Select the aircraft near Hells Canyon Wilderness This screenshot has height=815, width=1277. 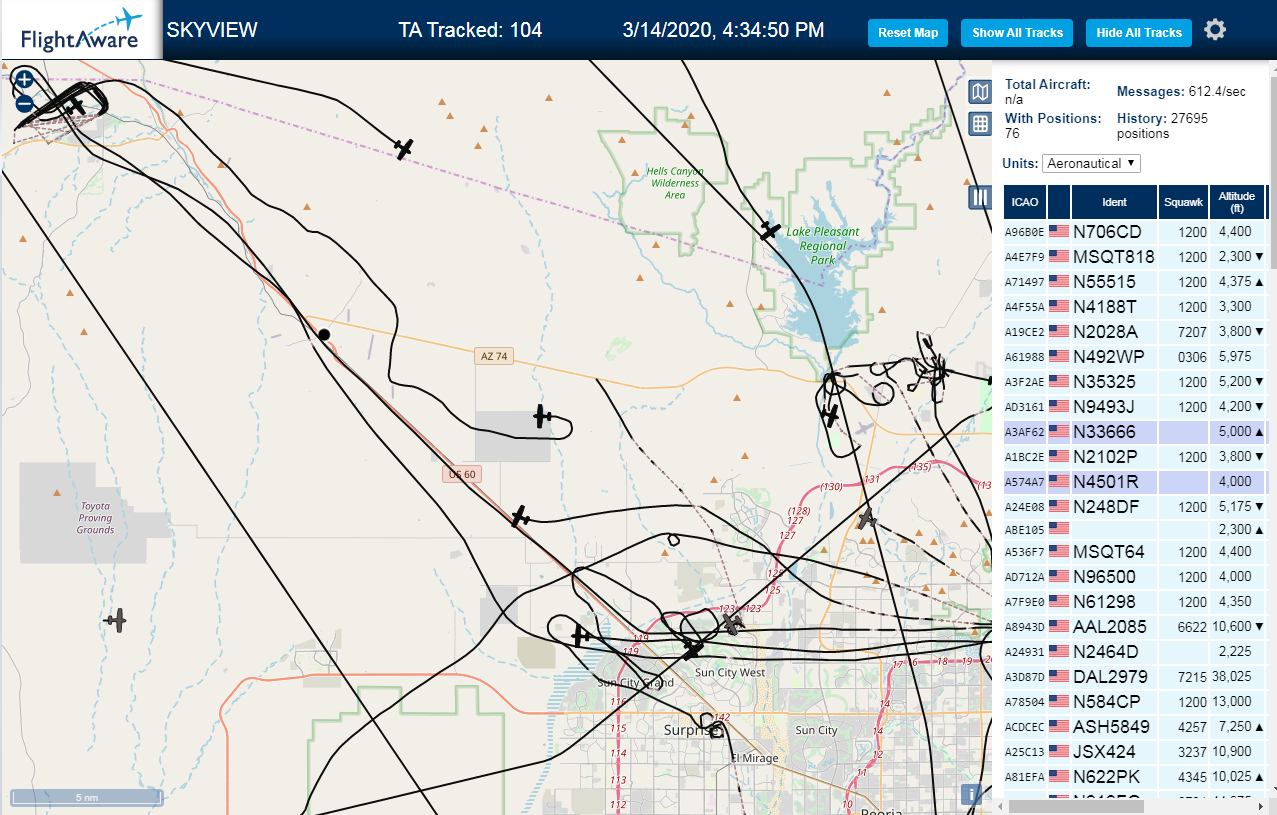pyautogui.click(x=403, y=149)
